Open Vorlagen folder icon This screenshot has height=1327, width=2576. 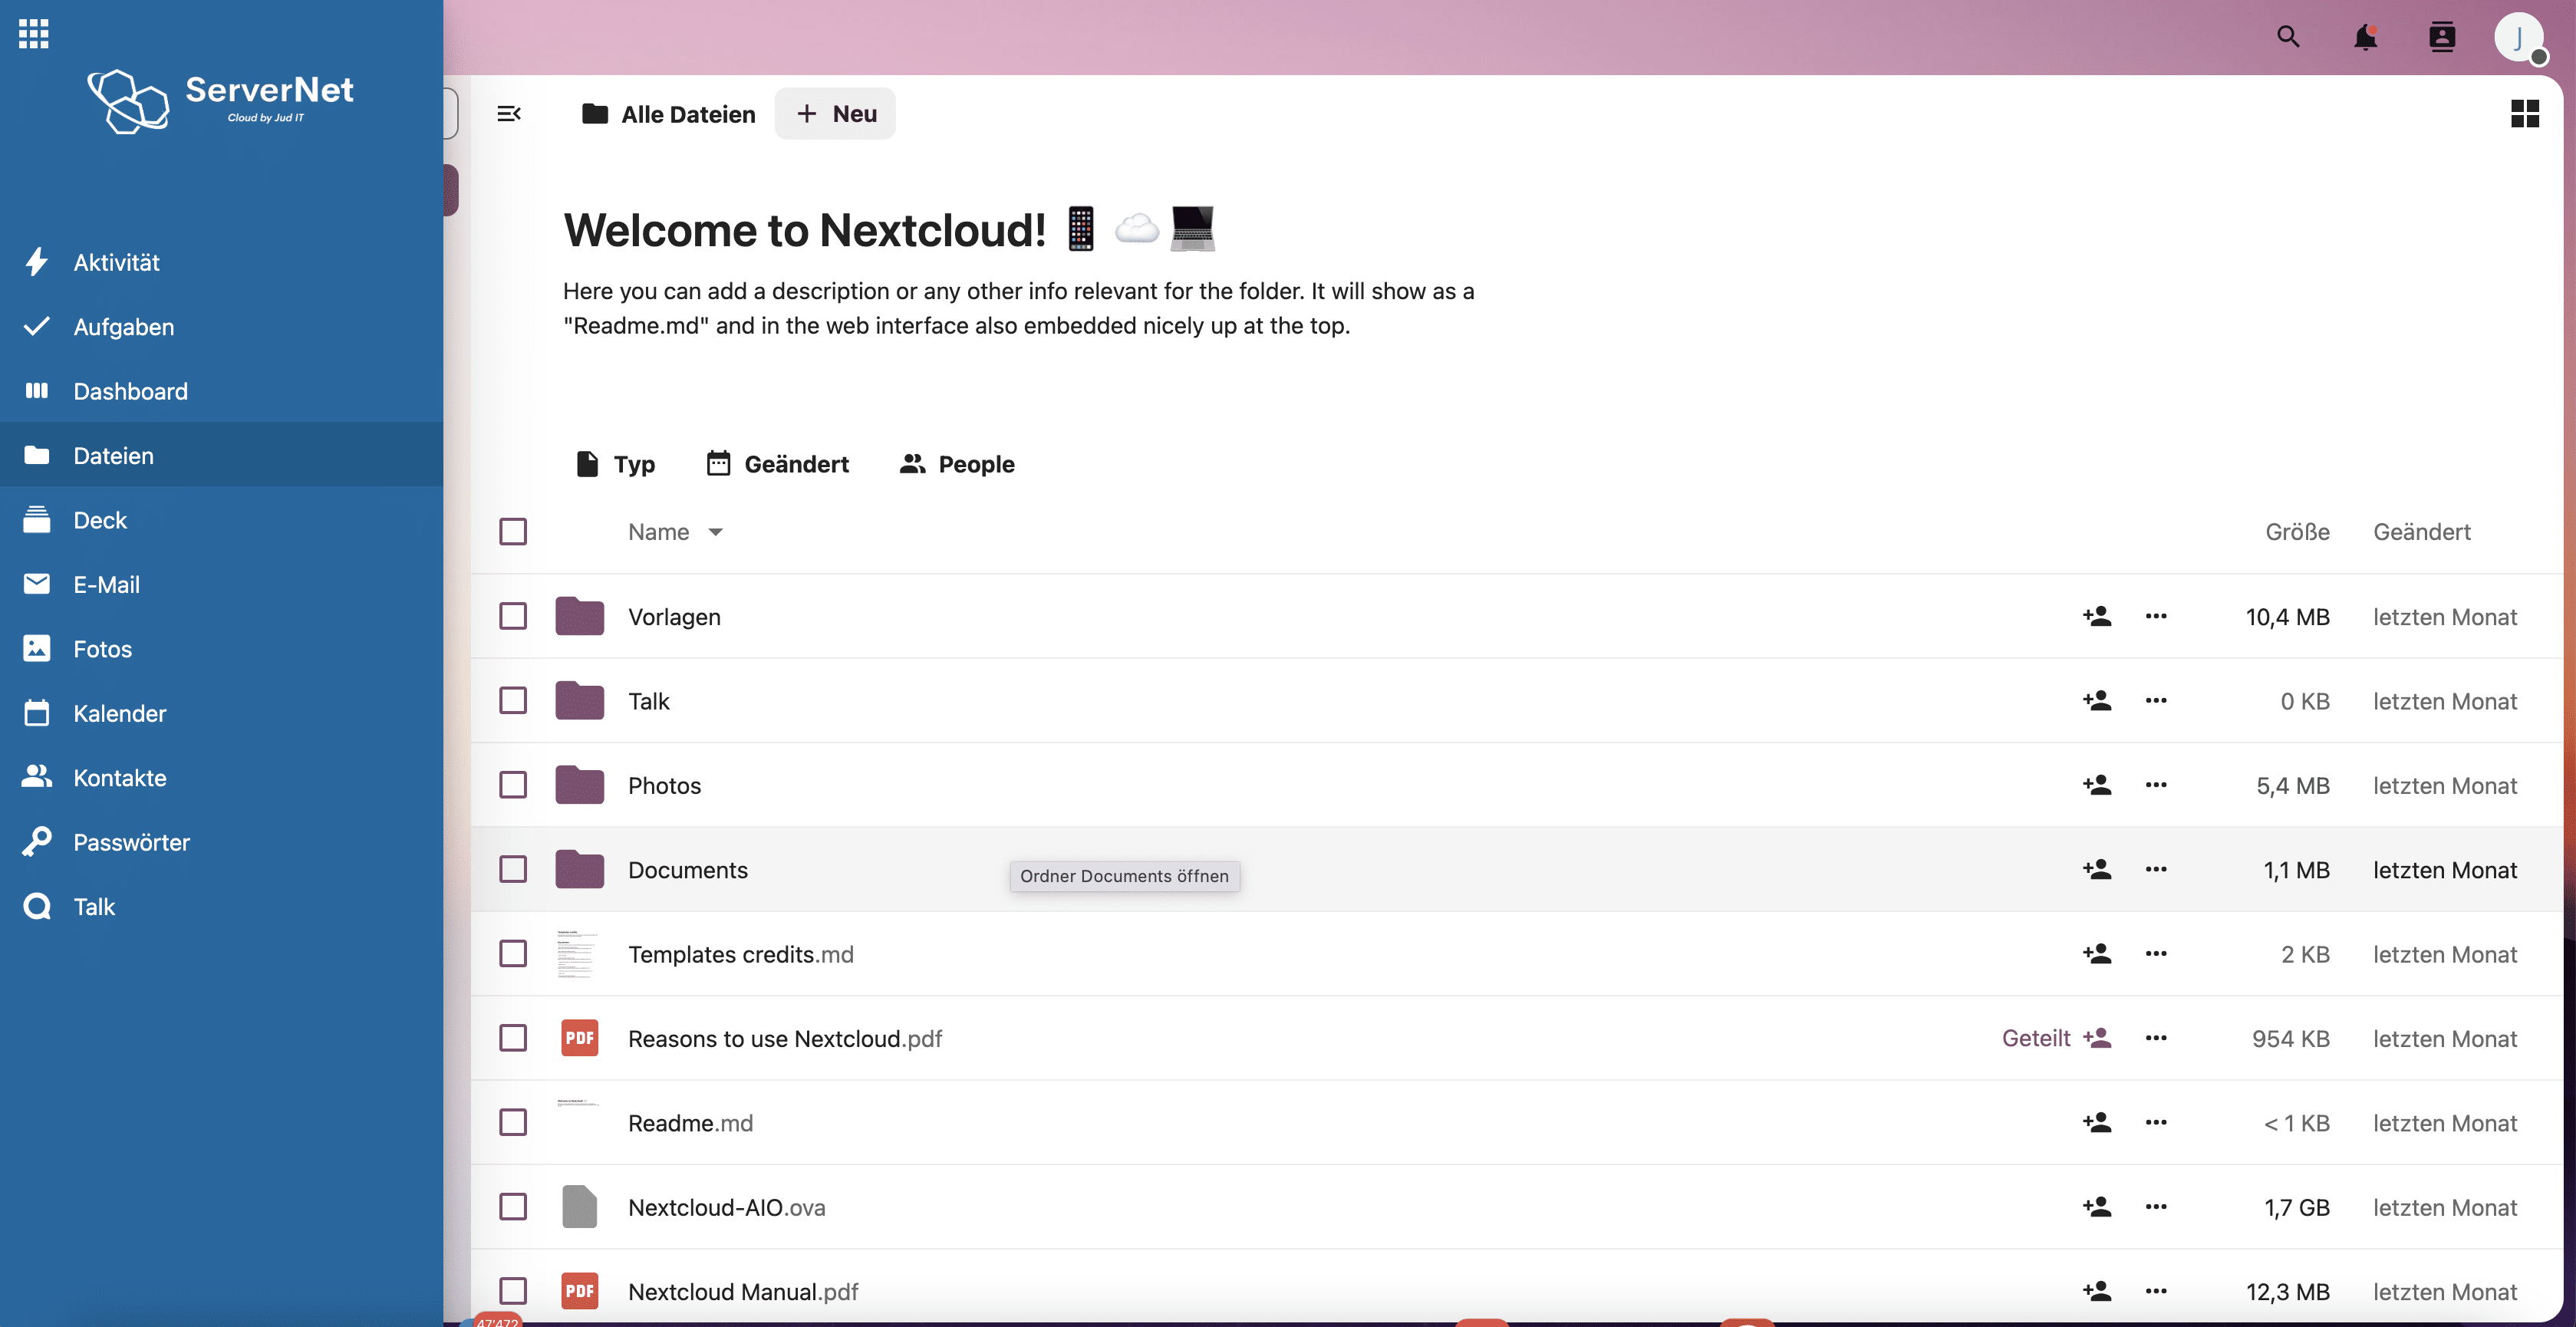tap(579, 616)
